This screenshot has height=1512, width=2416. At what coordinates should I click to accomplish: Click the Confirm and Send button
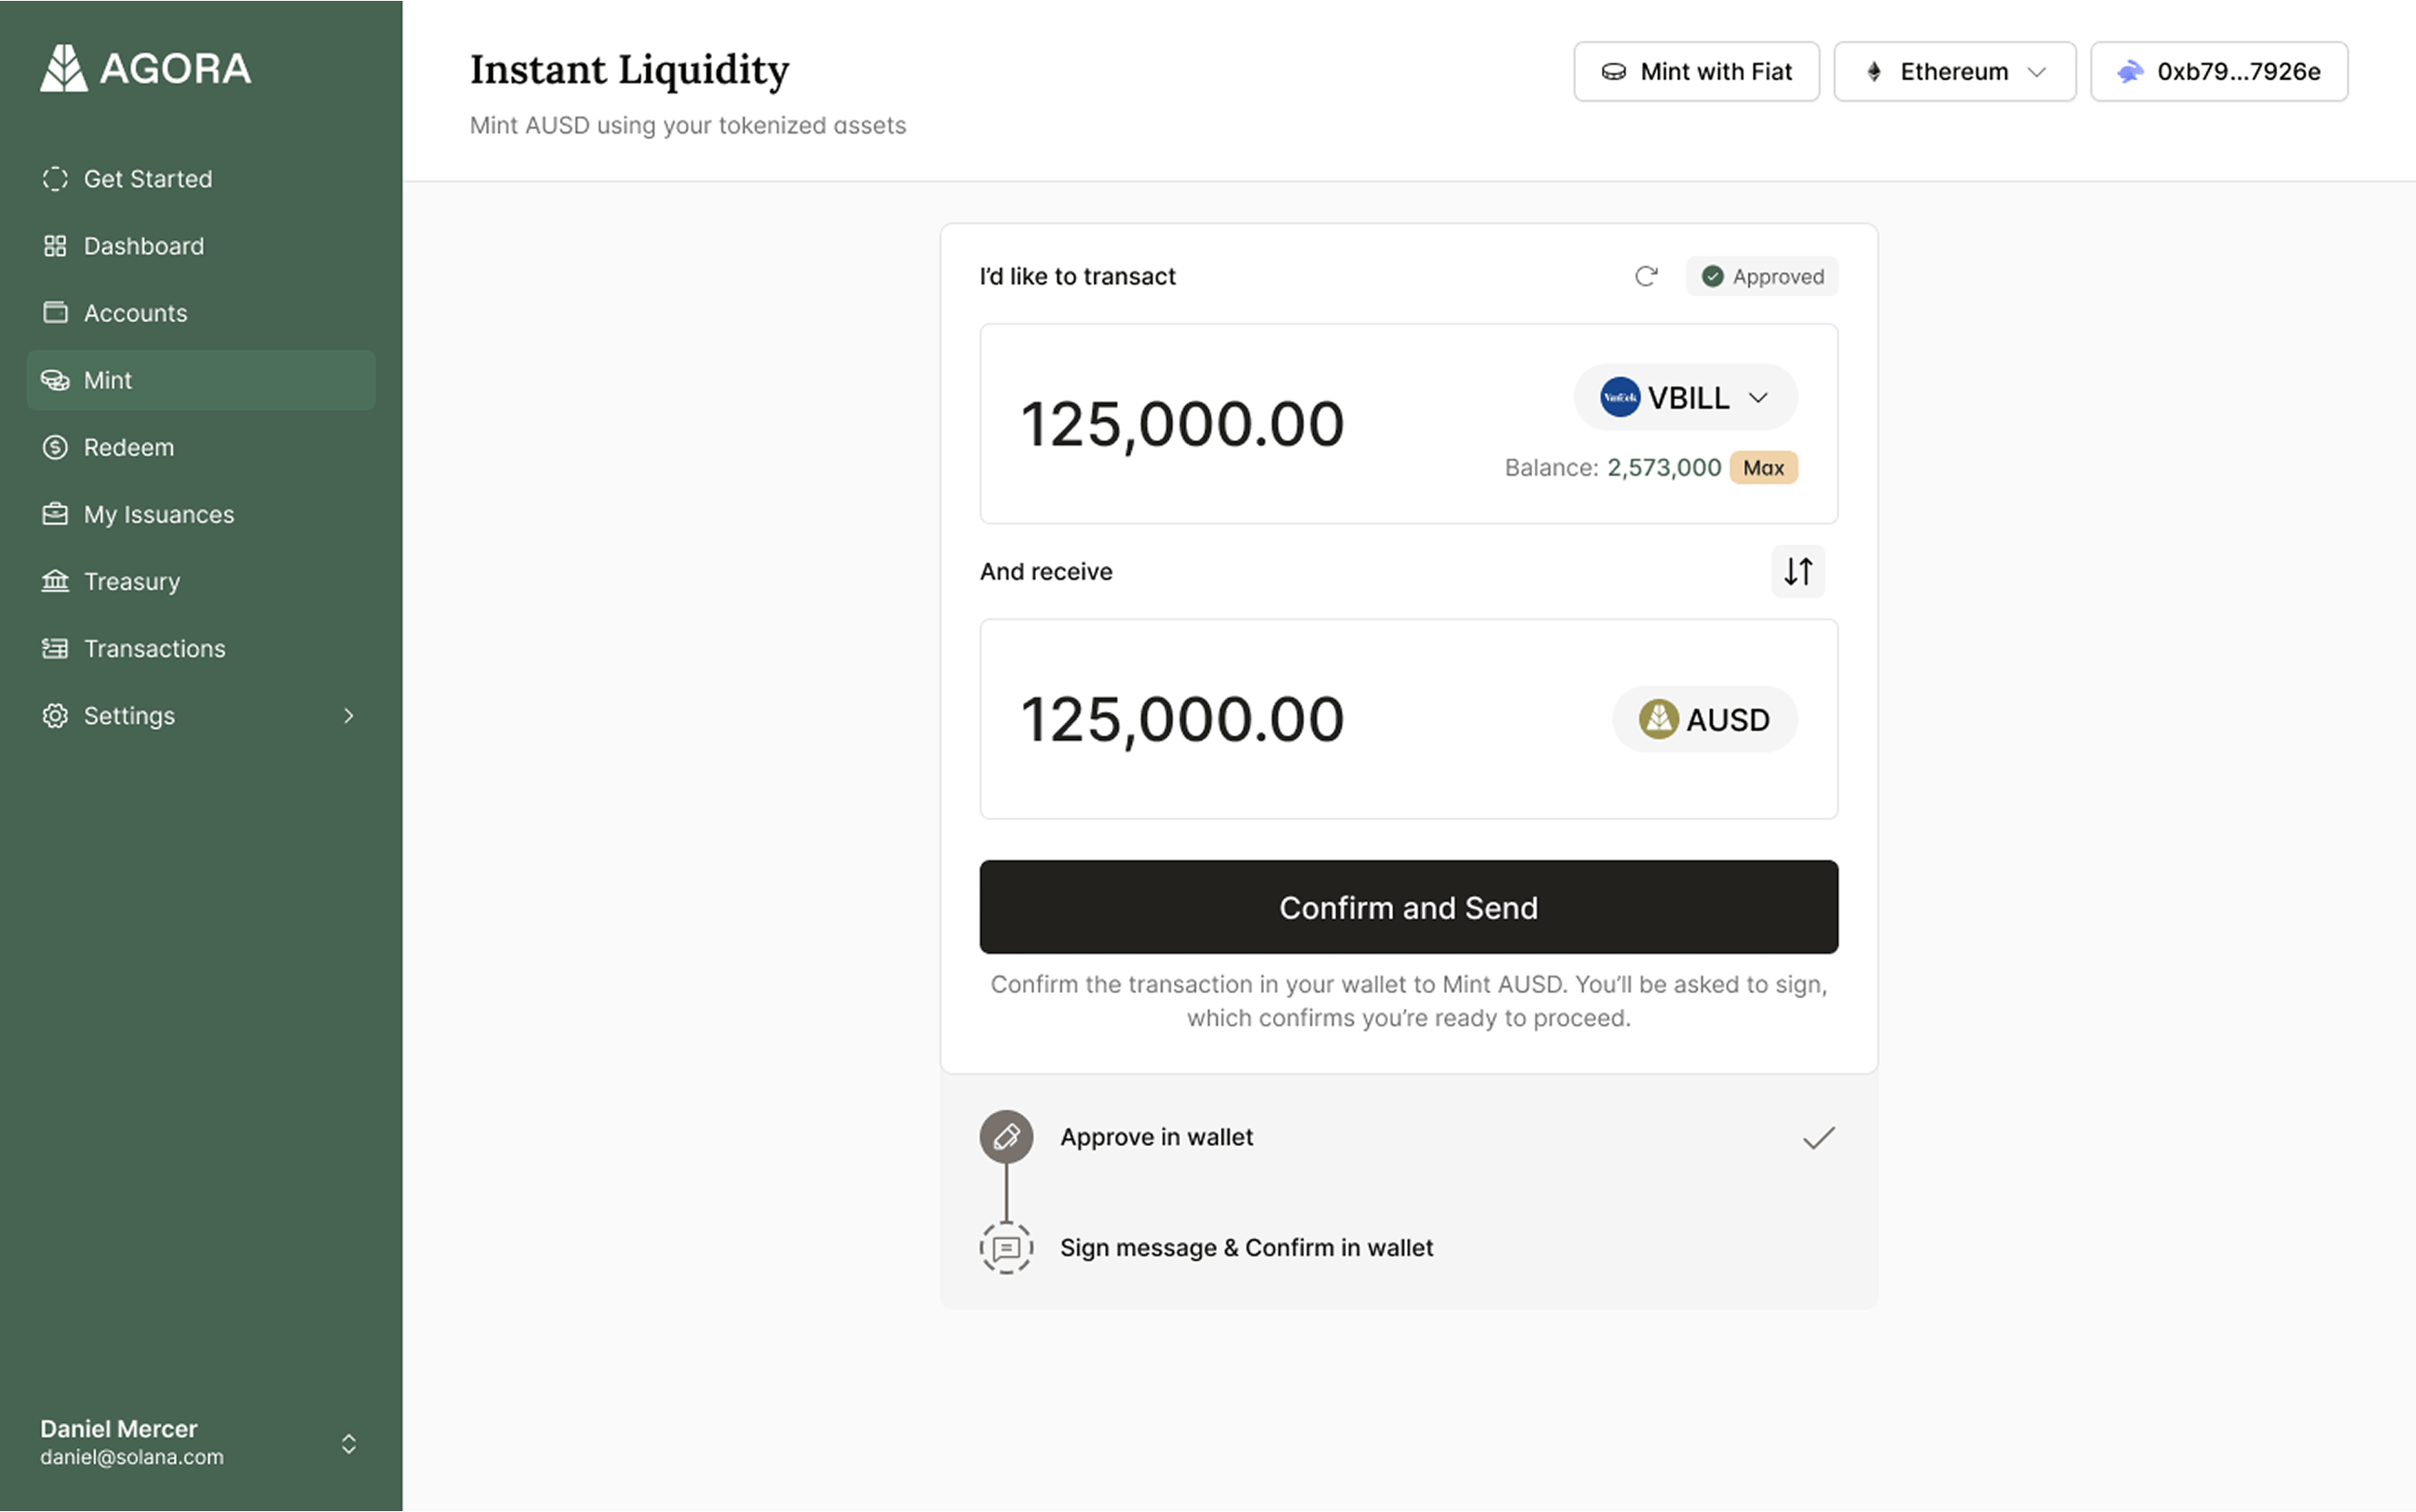pyautogui.click(x=1408, y=907)
